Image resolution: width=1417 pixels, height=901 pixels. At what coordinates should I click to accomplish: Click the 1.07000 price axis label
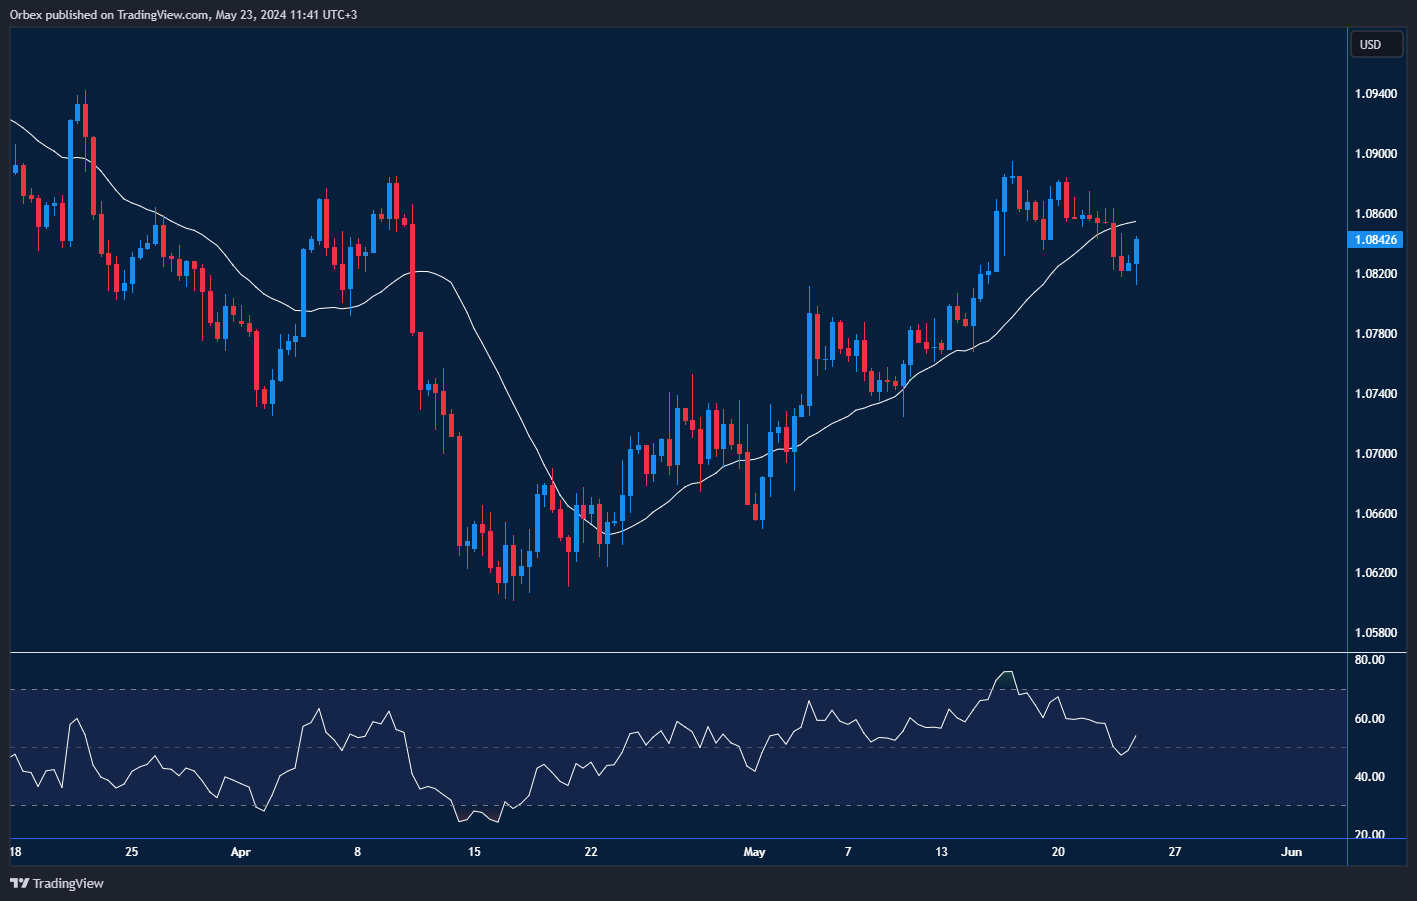[1376, 454]
